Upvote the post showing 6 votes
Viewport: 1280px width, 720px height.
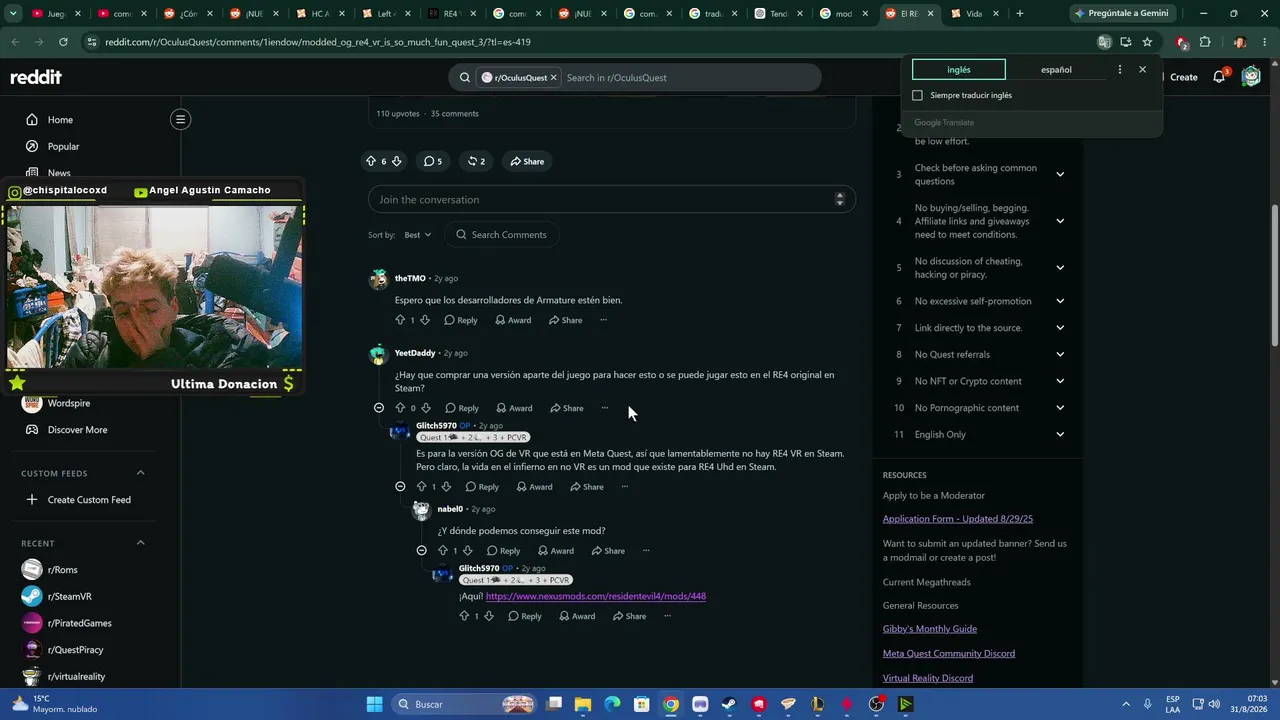[x=371, y=161]
